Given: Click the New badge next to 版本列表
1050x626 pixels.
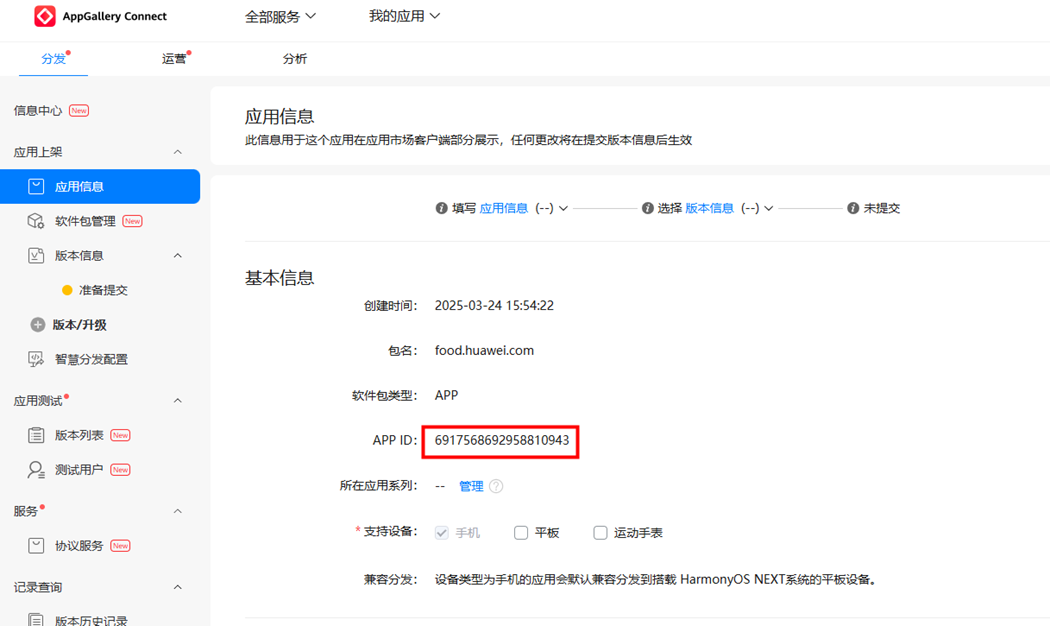Looking at the screenshot, I should point(121,435).
